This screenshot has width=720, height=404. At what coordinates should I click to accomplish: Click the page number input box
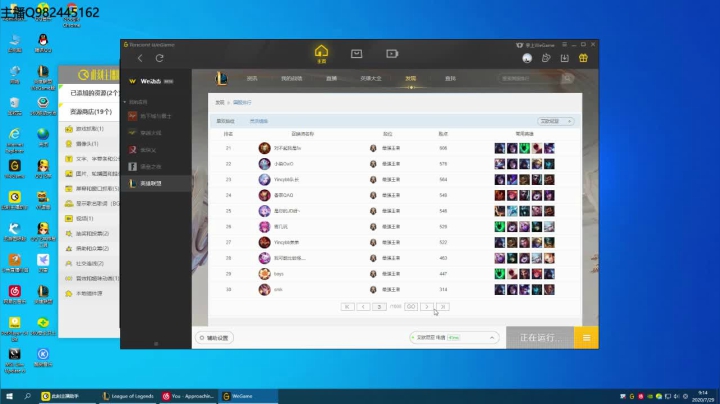379,307
